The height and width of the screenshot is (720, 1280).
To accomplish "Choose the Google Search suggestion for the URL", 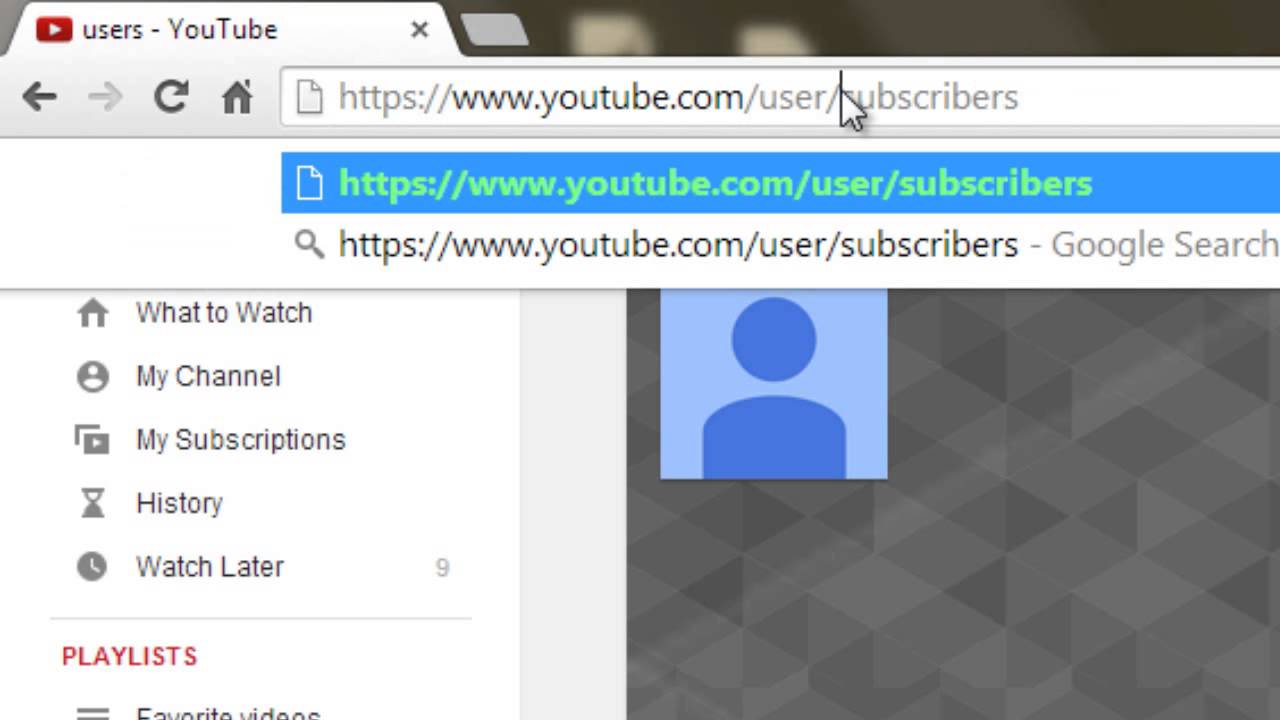I will point(780,244).
